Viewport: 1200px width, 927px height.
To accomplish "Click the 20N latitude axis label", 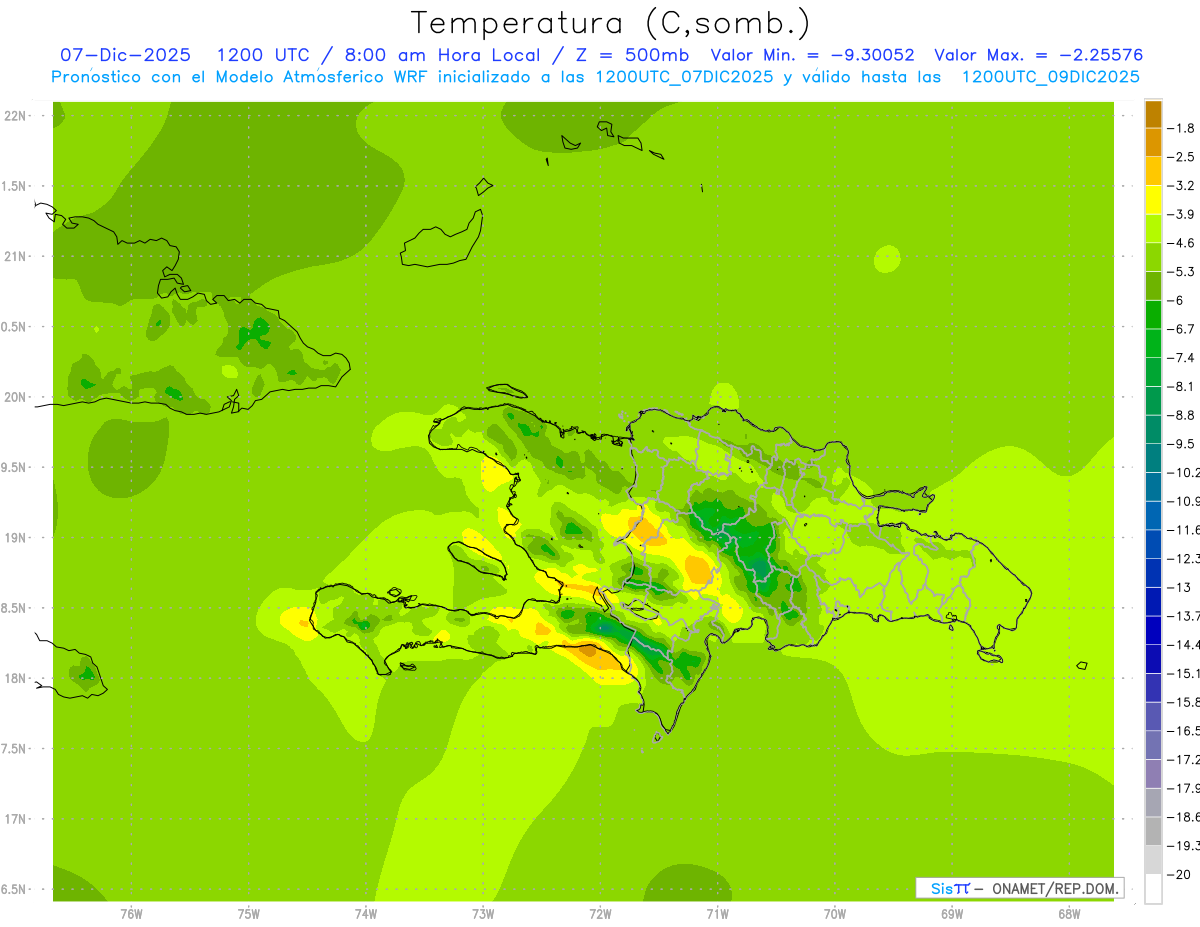I will pos(16,397).
